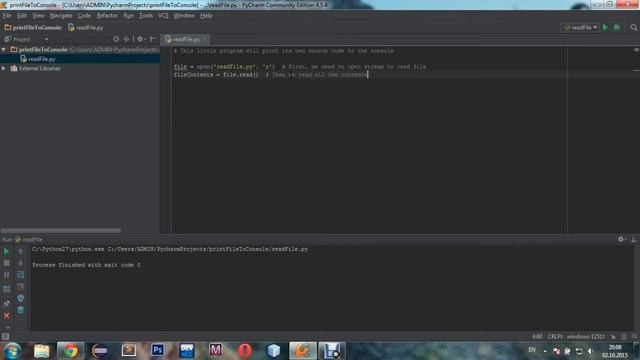
Task: Open the Navigate menu
Action: click(61, 16)
